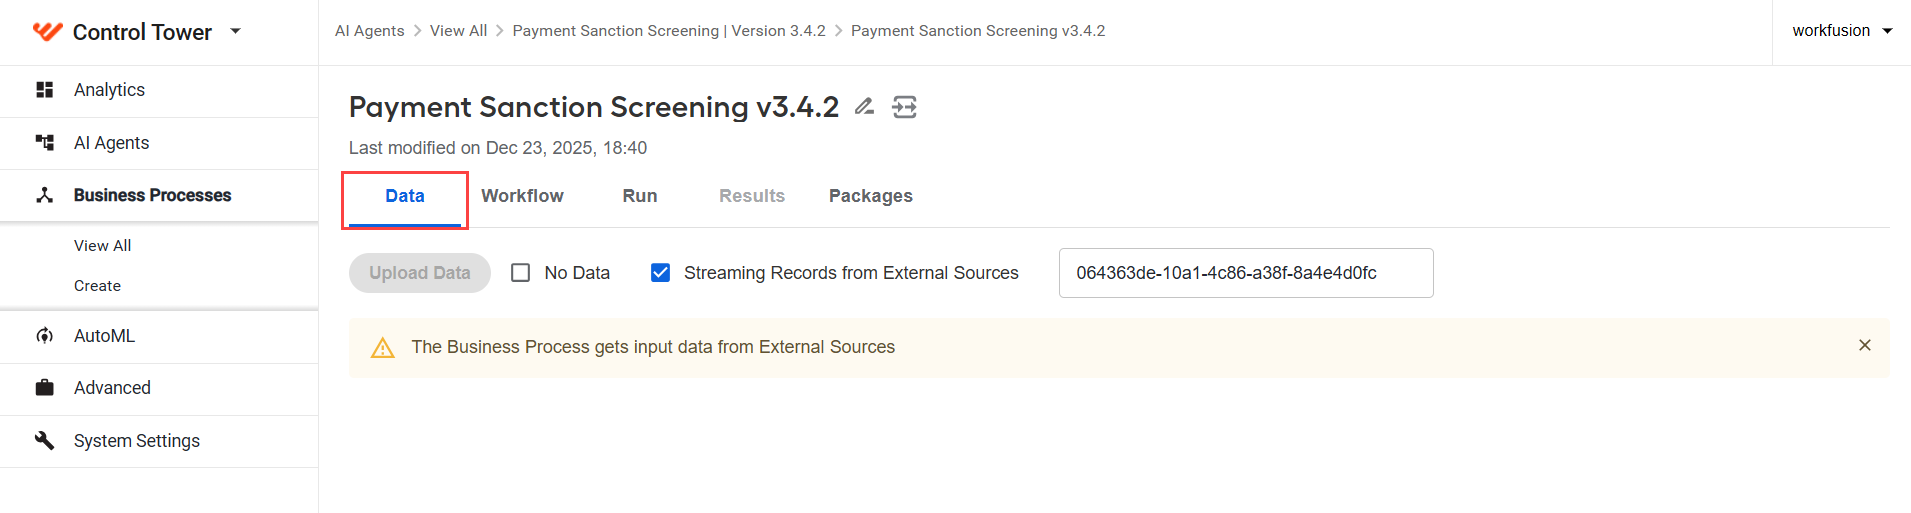Click the AutoML sidebar icon
The height and width of the screenshot is (513, 1911).
(x=45, y=336)
